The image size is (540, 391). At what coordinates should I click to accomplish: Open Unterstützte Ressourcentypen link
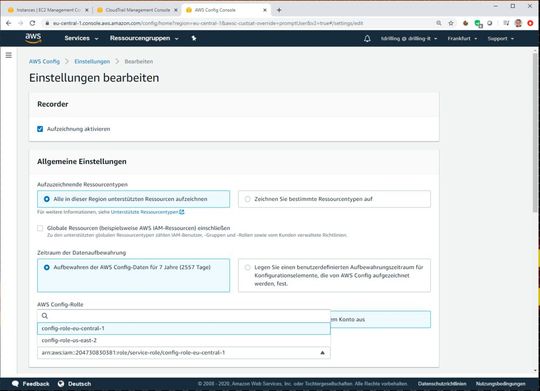point(145,212)
